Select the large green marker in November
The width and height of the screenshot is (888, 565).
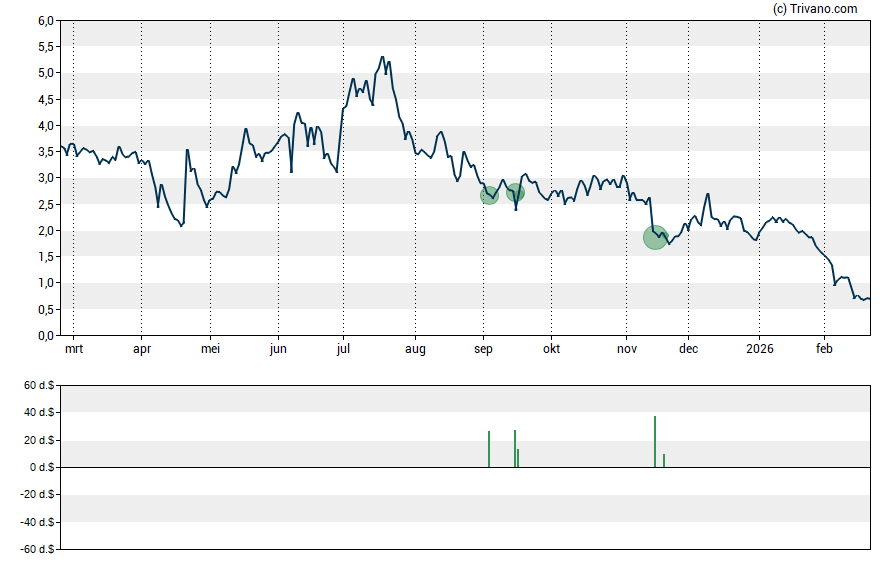click(655, 237)
